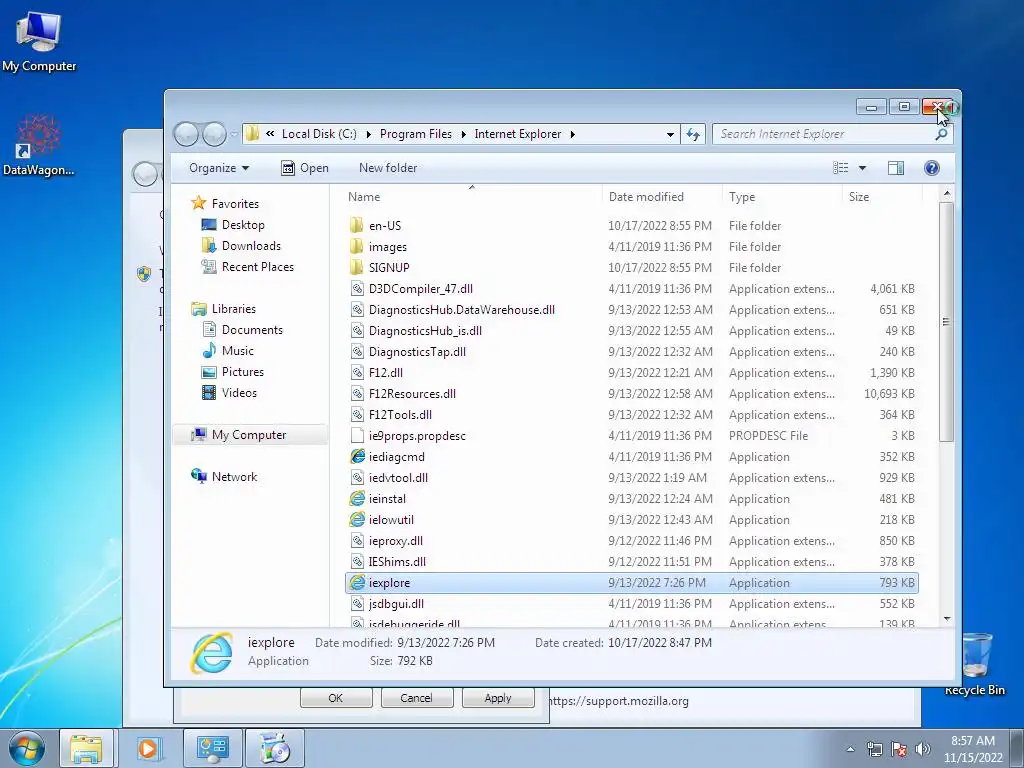Click the refresh button beside address bar
This screenshot has width=1024, height=768.
coord(693,134)
